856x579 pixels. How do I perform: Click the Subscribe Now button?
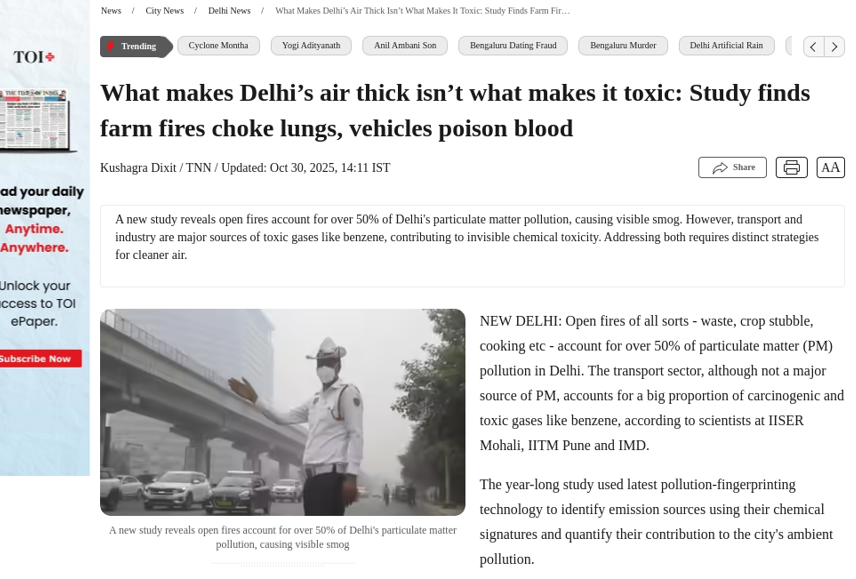pos(38,359)
